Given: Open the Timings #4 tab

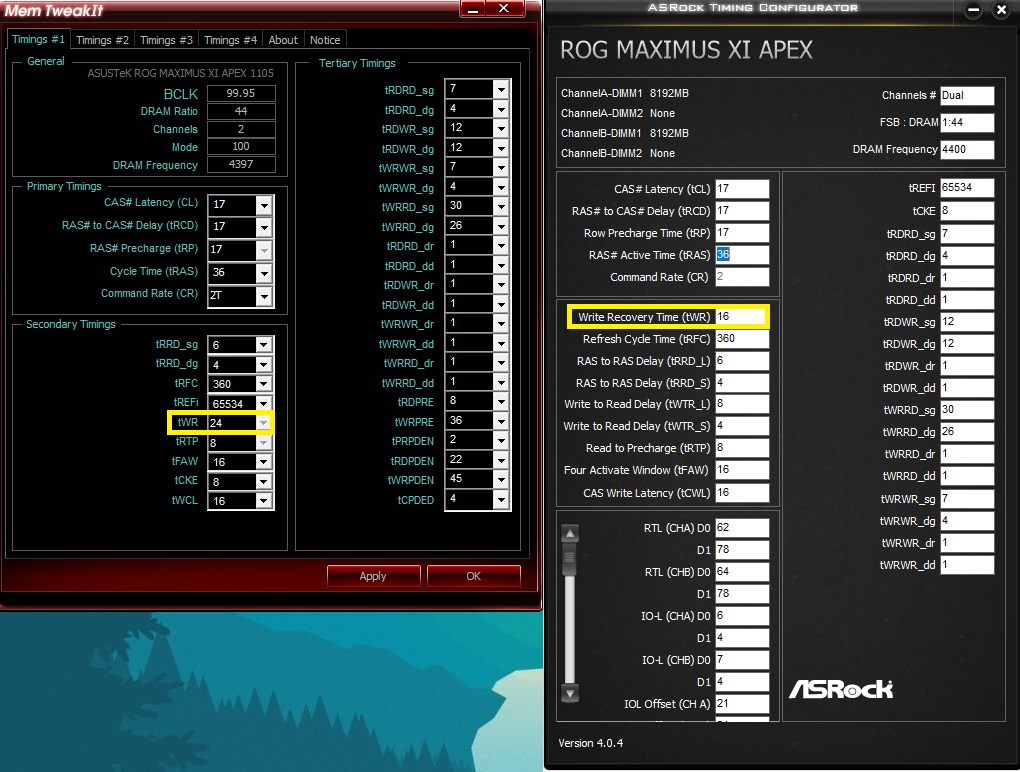Looking at the screenshot, I should pos(230,40).
